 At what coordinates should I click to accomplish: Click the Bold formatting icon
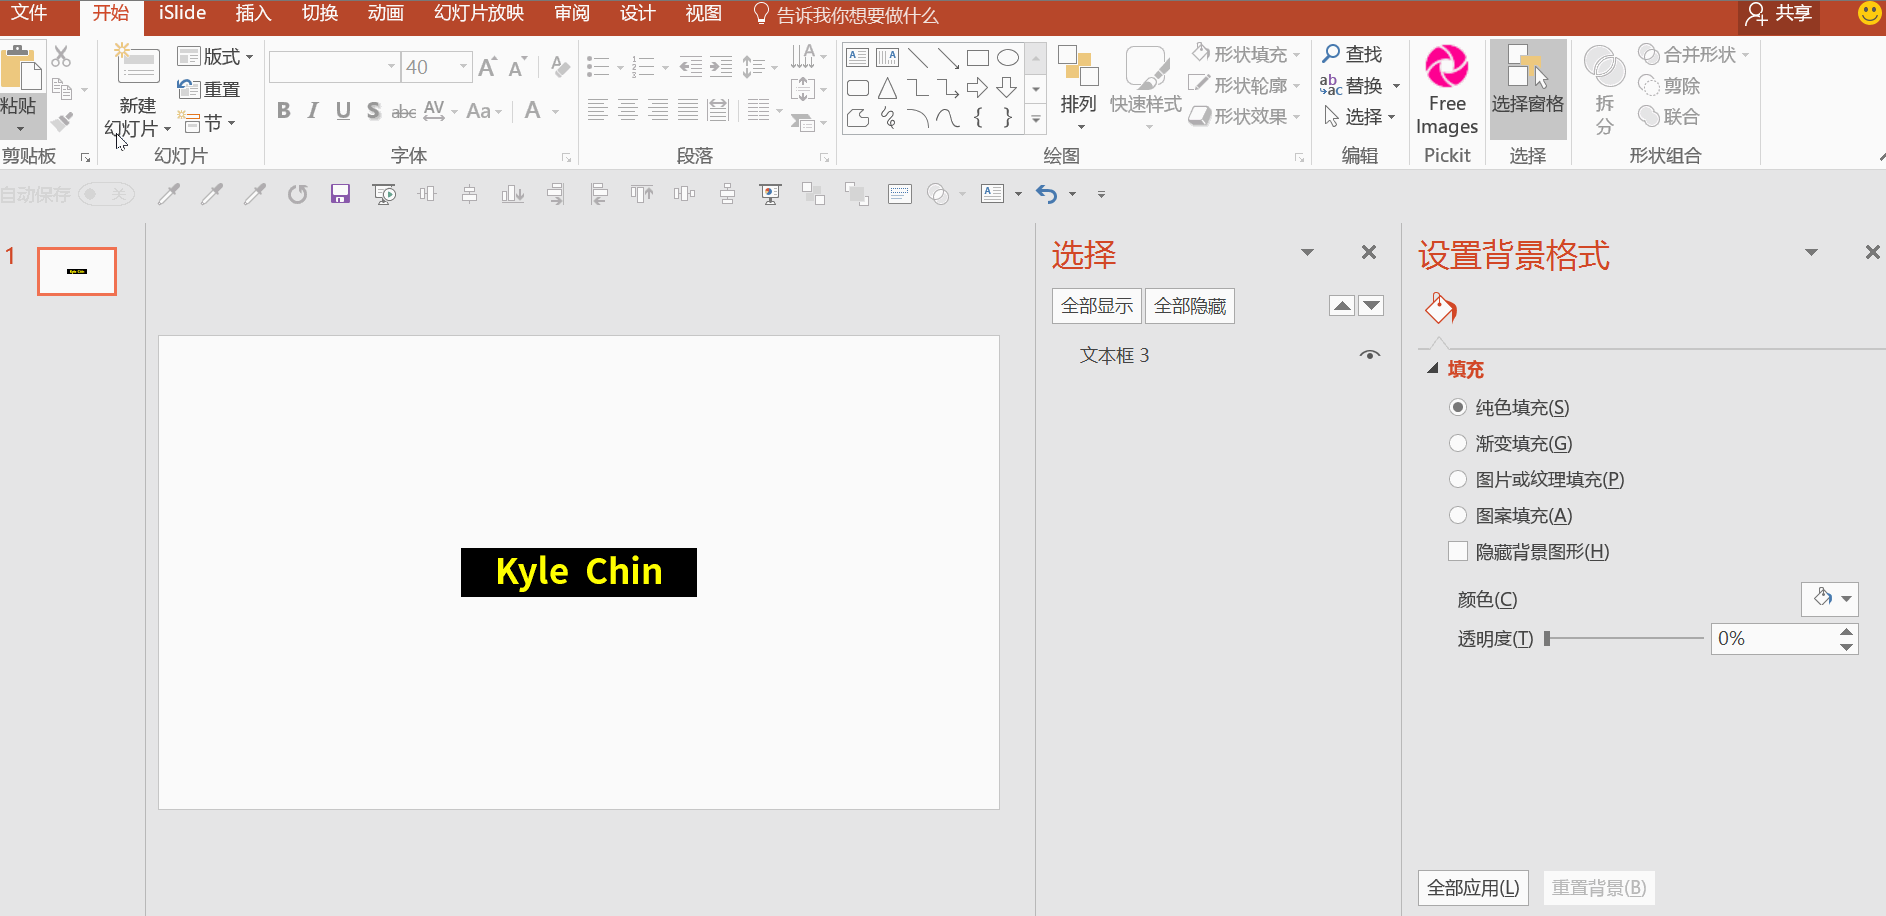(284, 110)
